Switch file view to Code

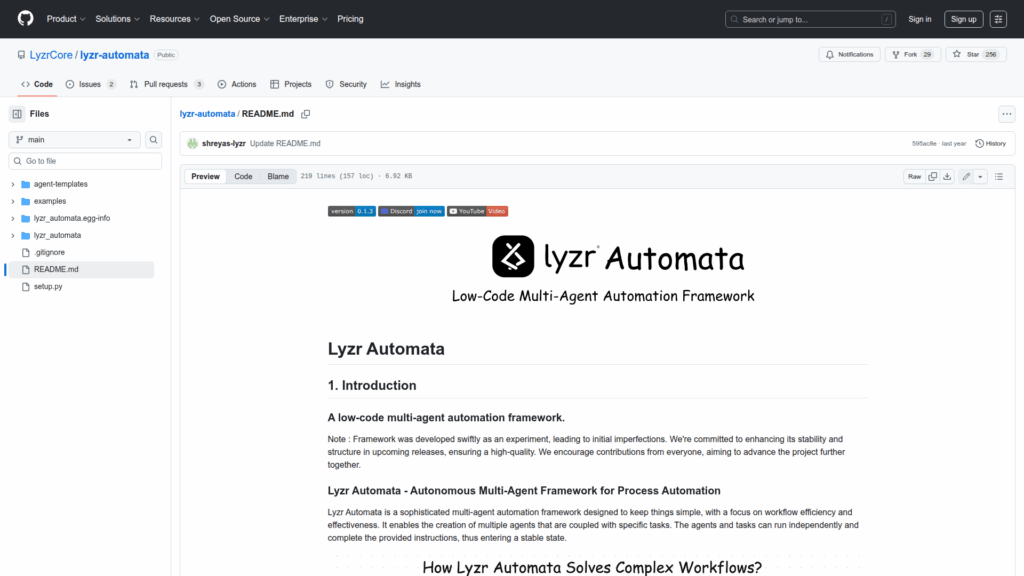243,176
